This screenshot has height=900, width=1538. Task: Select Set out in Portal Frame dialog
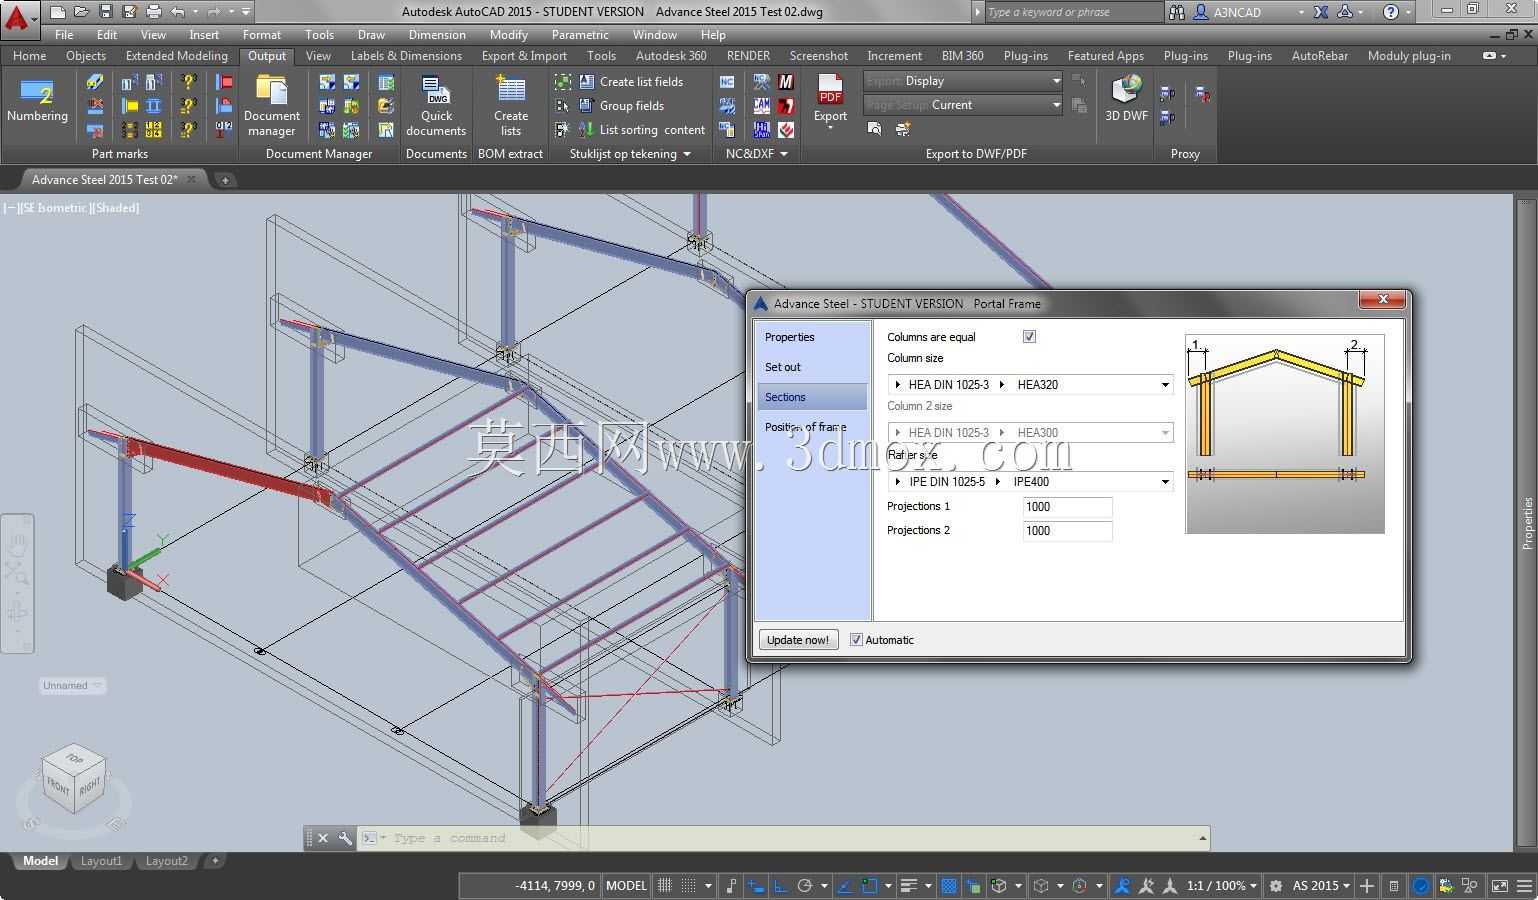pyautogui.click(x=812, y=367)
